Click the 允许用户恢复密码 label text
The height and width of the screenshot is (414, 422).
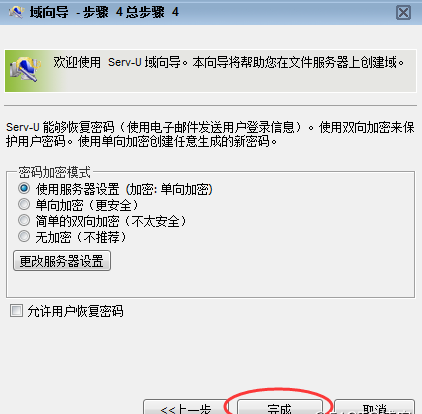pos(75,311)
